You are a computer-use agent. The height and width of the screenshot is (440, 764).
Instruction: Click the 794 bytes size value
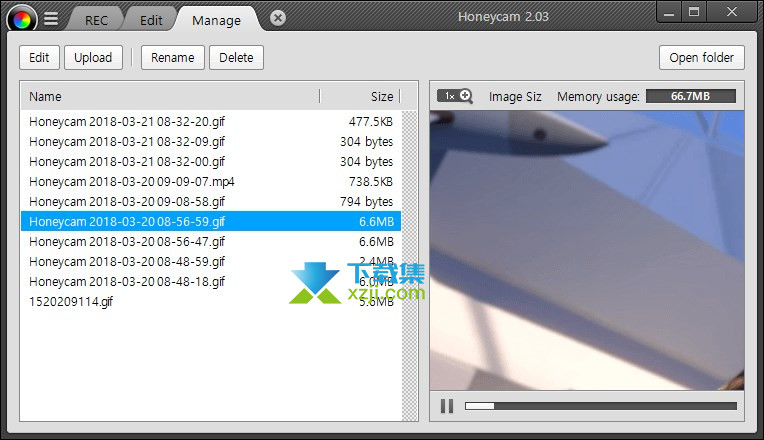366,202
